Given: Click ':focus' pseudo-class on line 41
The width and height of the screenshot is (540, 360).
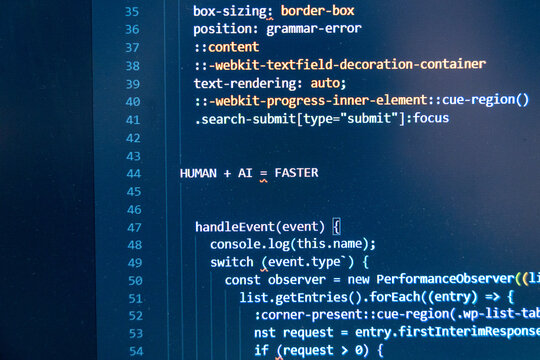Looking at the screenshot, I should coord(428,118).
